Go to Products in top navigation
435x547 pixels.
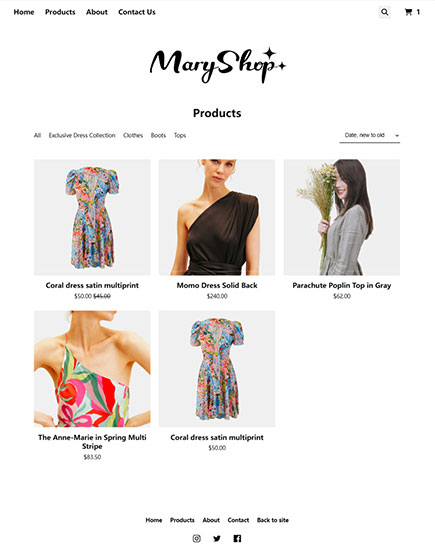click(x=60, y=12)
